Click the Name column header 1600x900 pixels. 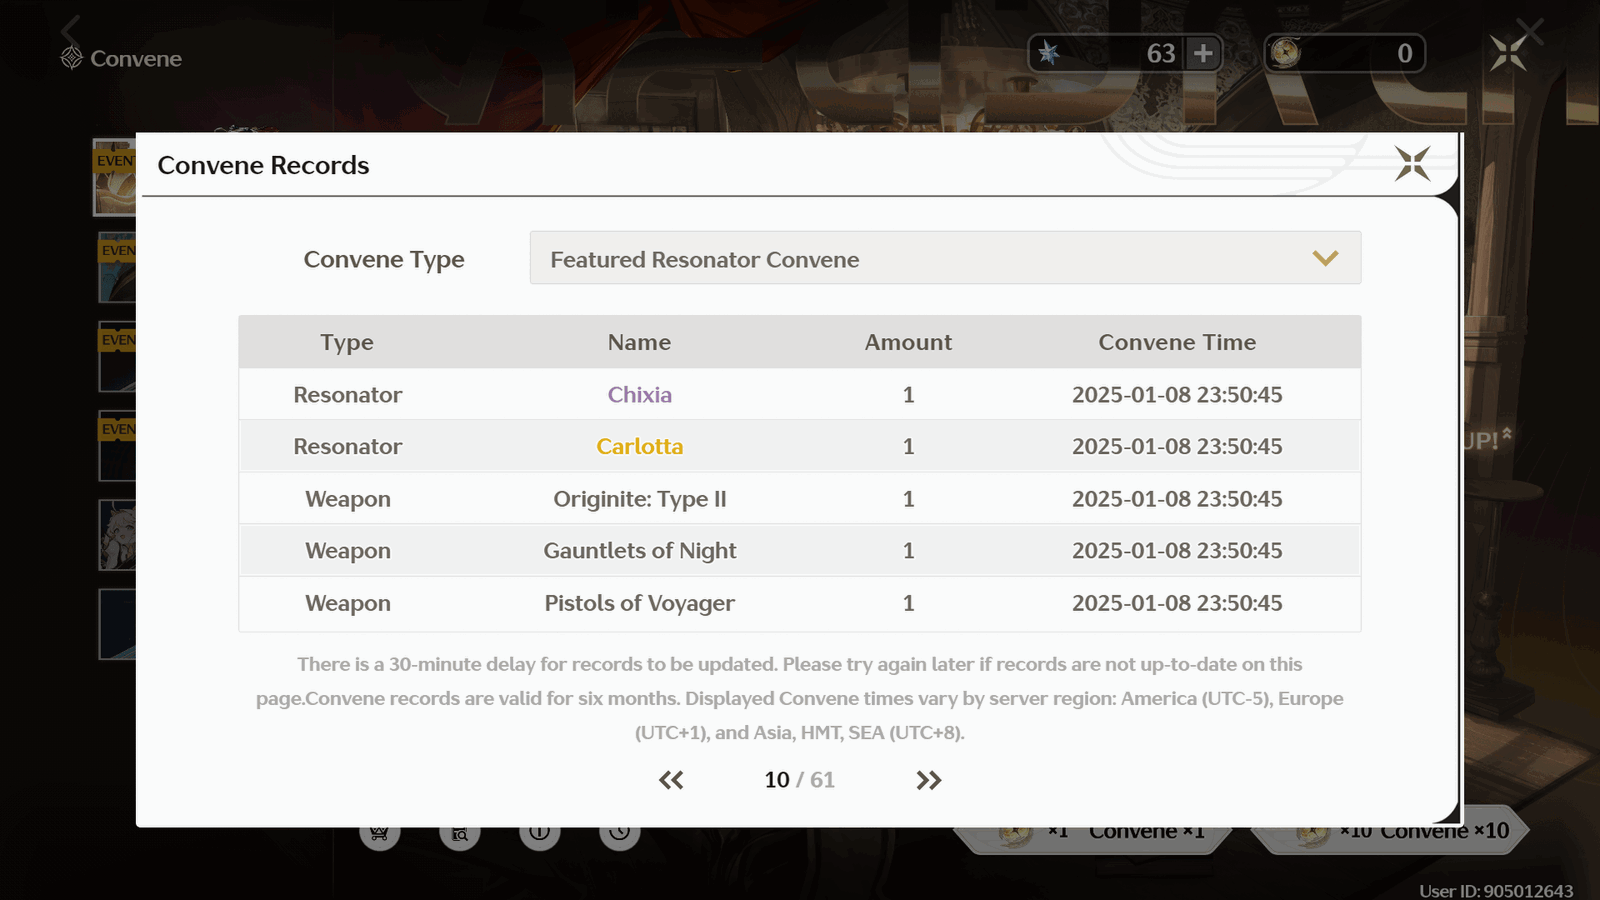pyautogui.click(x=639, y=342)
